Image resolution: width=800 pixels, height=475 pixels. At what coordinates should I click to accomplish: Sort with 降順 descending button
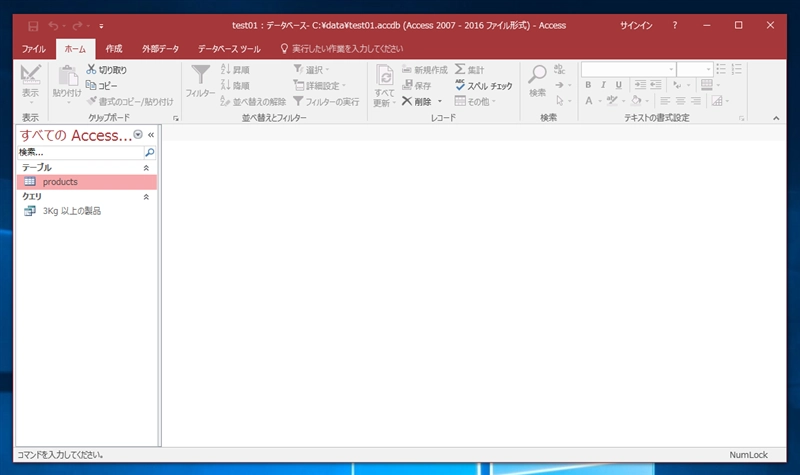click(235, 85)
